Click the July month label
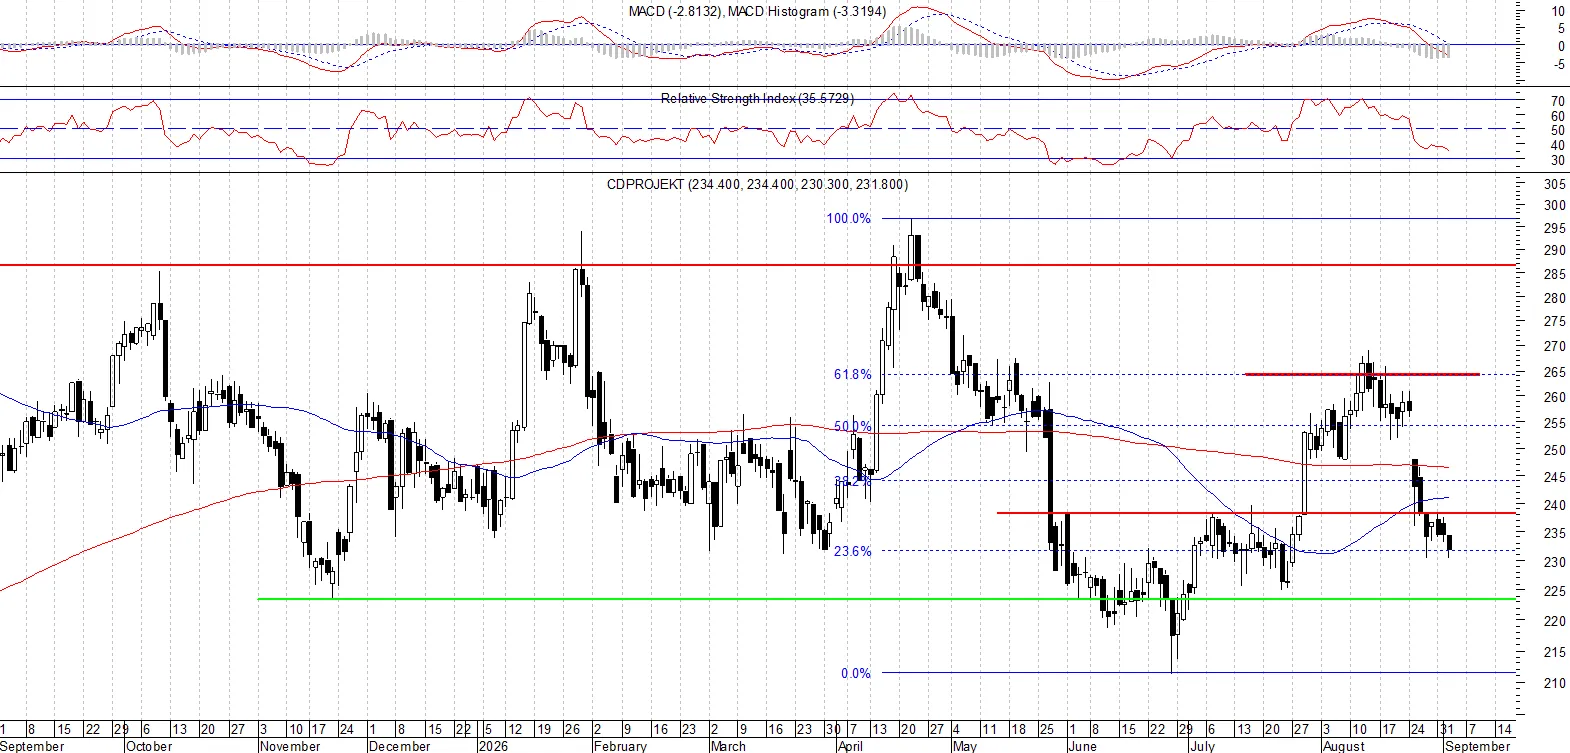1570x753 pixels. pos(1202,746)
